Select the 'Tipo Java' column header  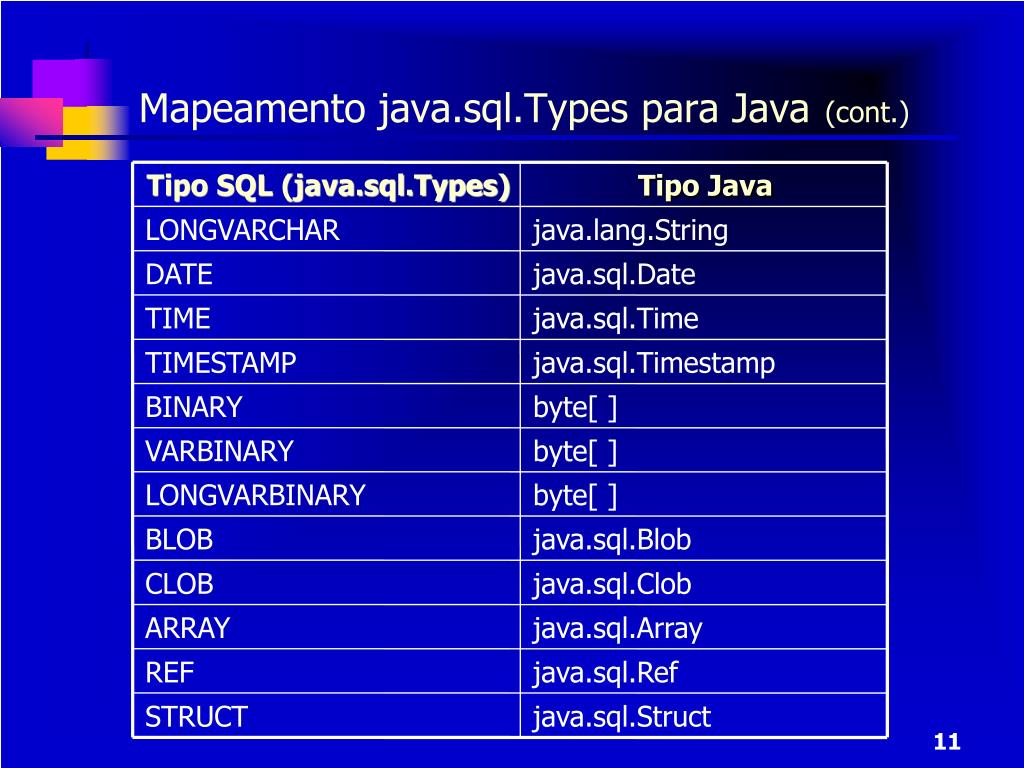[703, 185]
